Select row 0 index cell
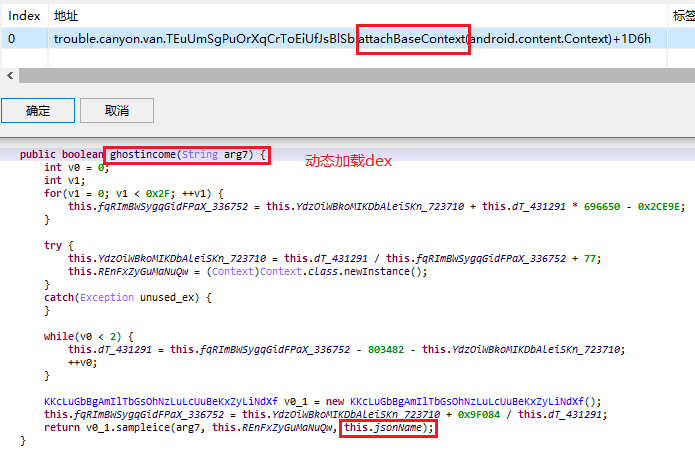The width and height of the screenshot is (695, 461). click(12, 38)
